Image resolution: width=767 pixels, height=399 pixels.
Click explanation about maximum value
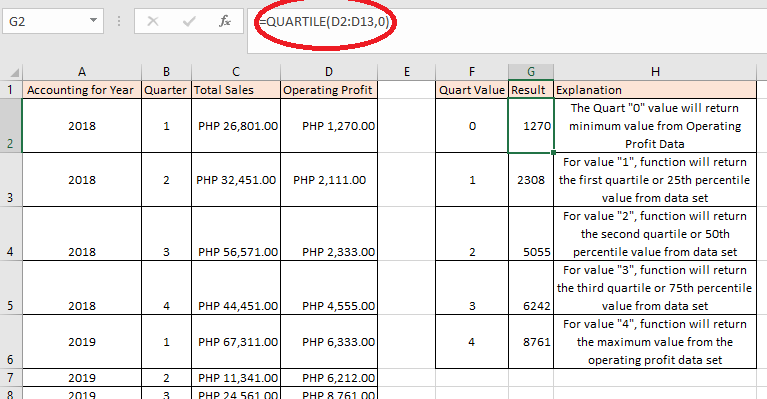[655, 341]
